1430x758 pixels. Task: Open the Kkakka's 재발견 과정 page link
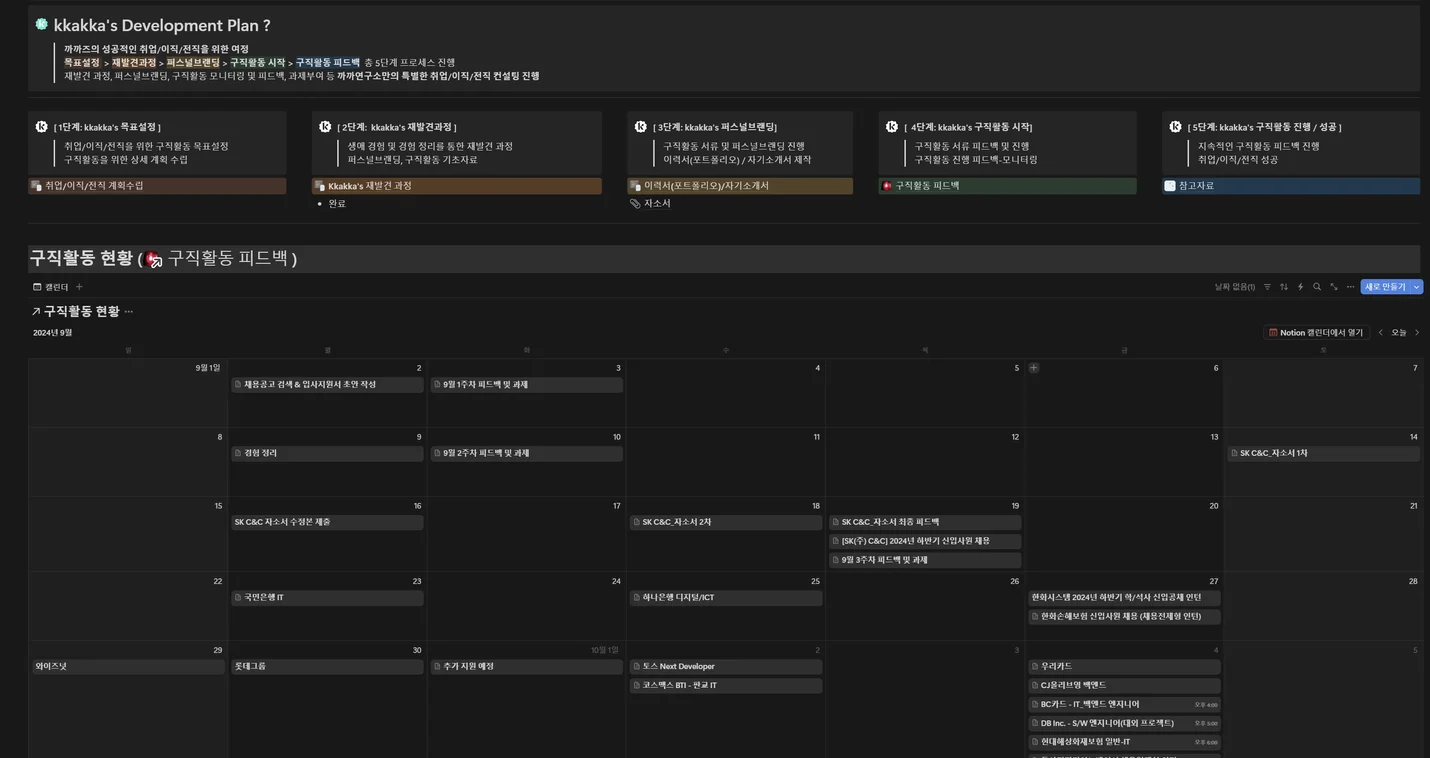[457, 186]
